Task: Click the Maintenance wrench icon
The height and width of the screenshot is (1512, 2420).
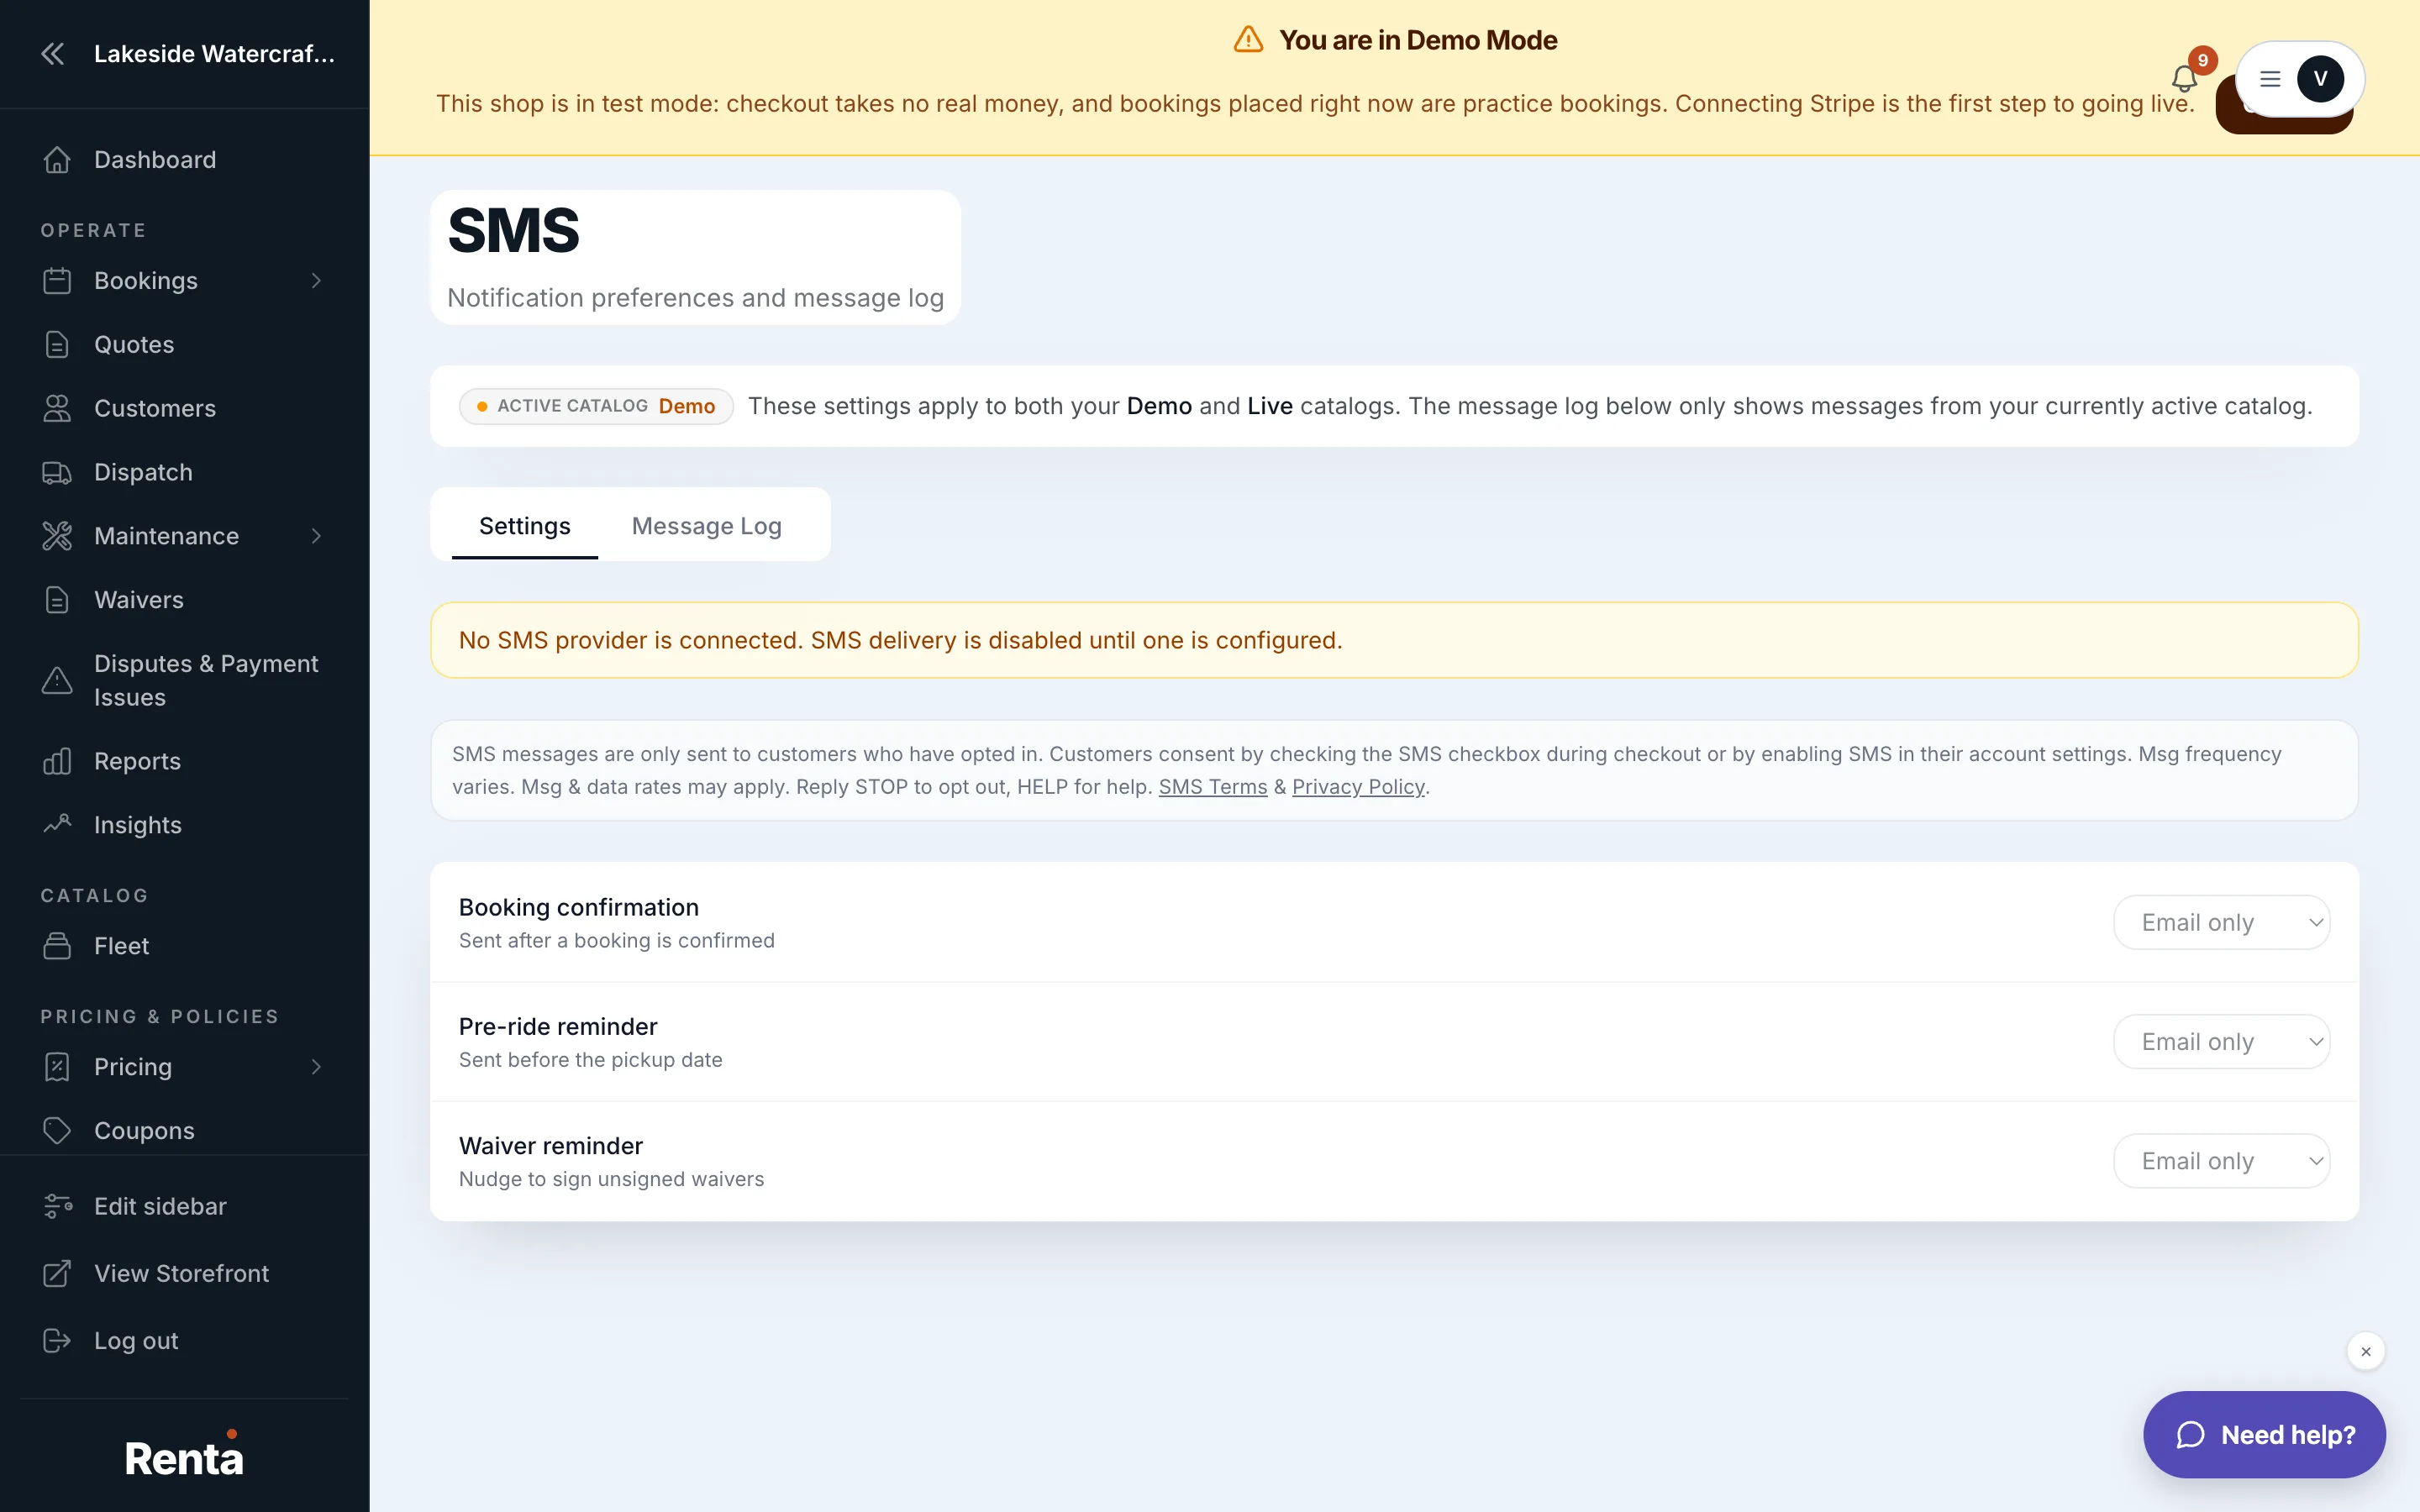Action: pyautogui.click(x=57, y=537)
